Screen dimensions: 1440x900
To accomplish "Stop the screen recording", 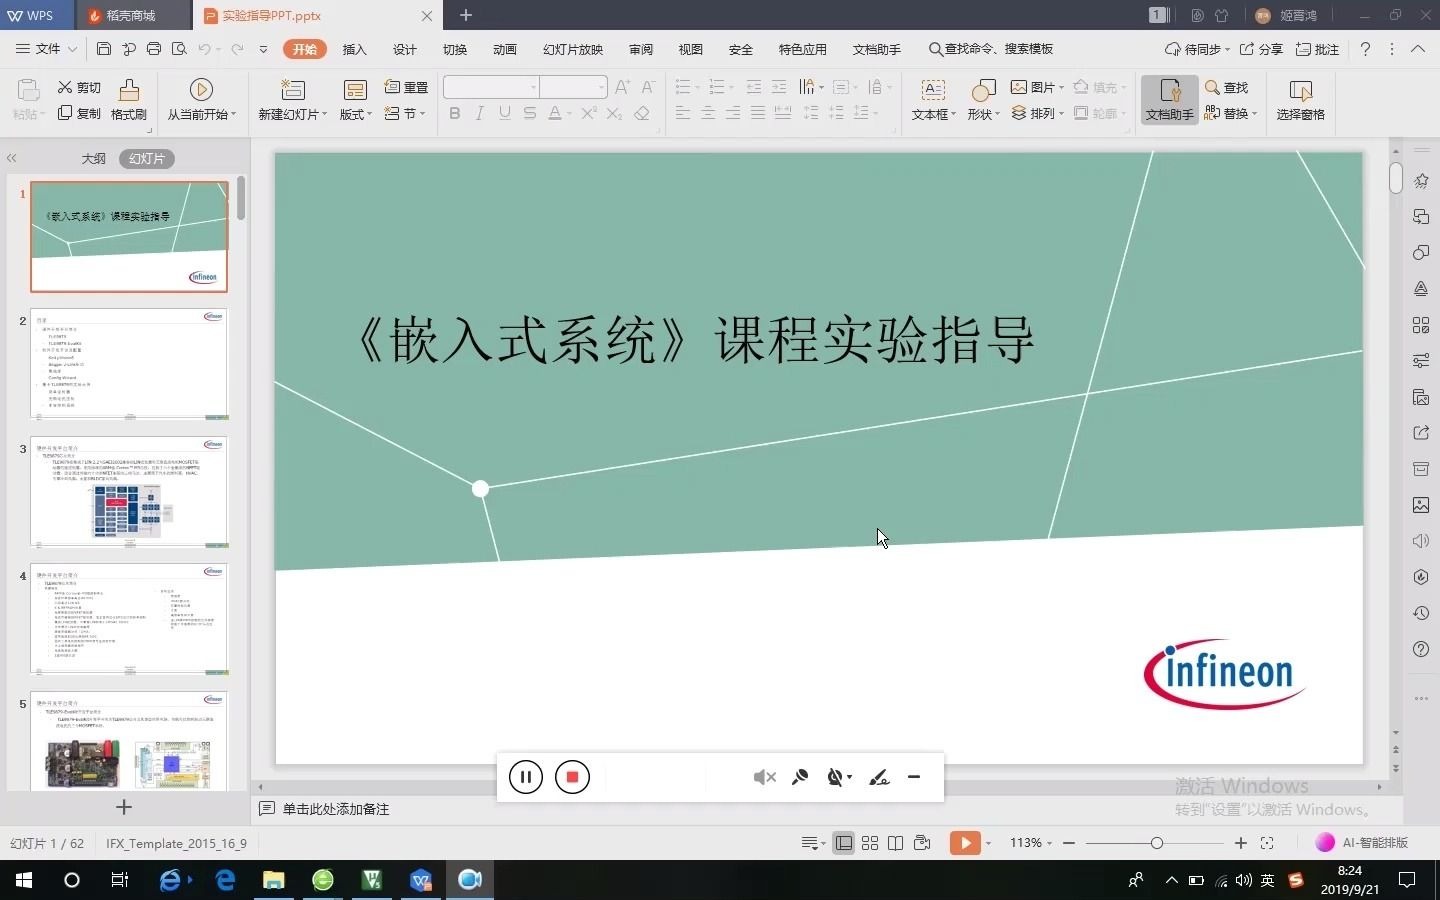I will pos(572,777).
